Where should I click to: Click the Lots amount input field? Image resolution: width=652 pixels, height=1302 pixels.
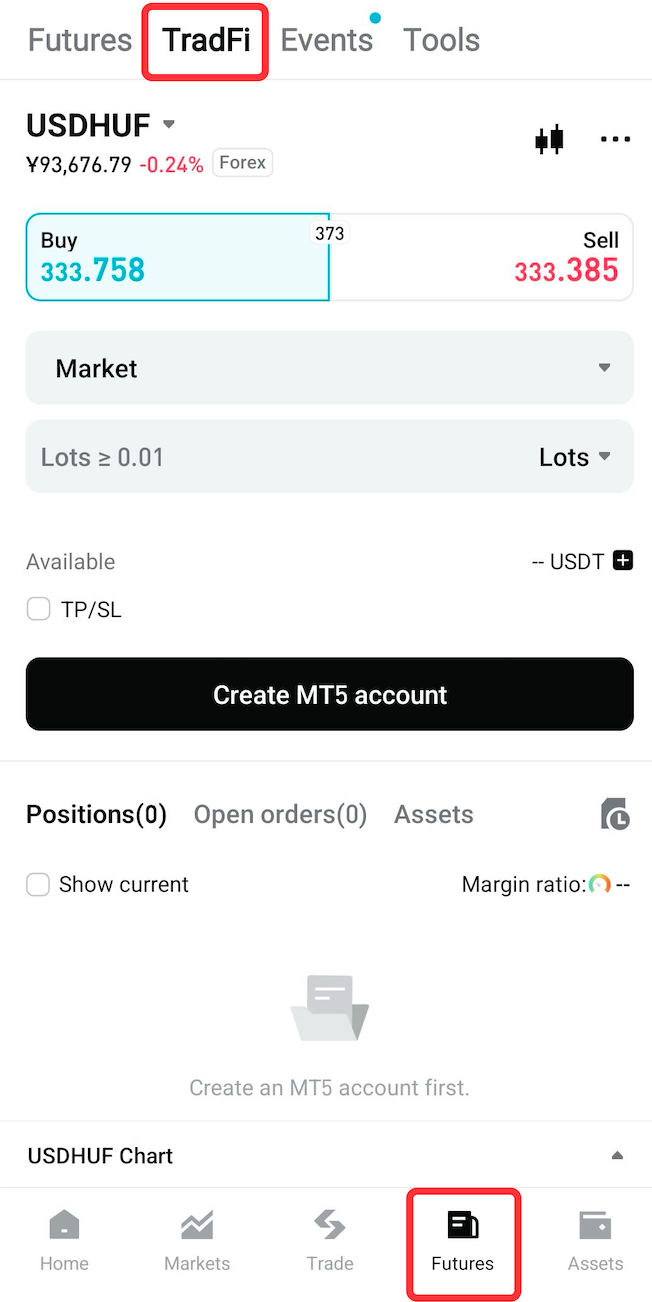200,456
